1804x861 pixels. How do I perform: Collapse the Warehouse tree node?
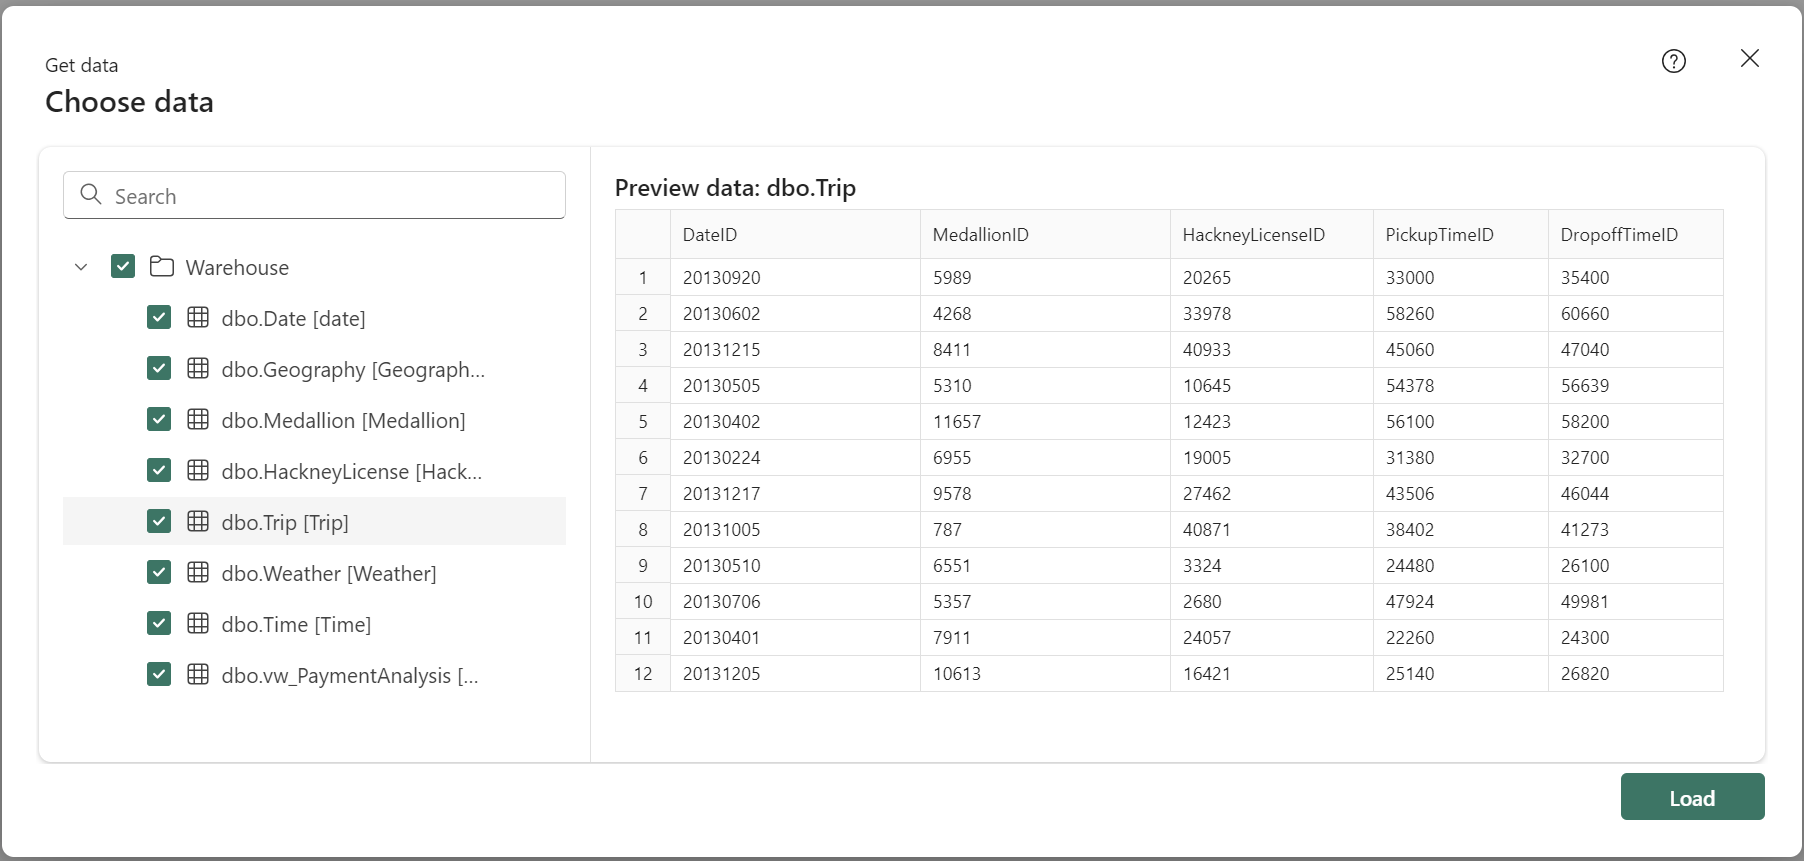tap(81, 267)
